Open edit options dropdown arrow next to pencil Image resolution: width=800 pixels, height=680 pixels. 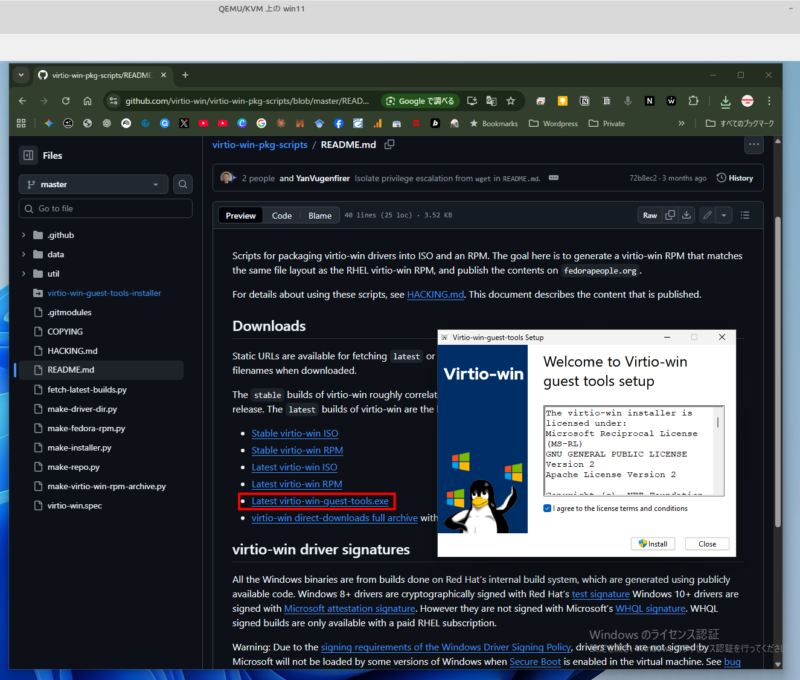click(x=724, y=215)
